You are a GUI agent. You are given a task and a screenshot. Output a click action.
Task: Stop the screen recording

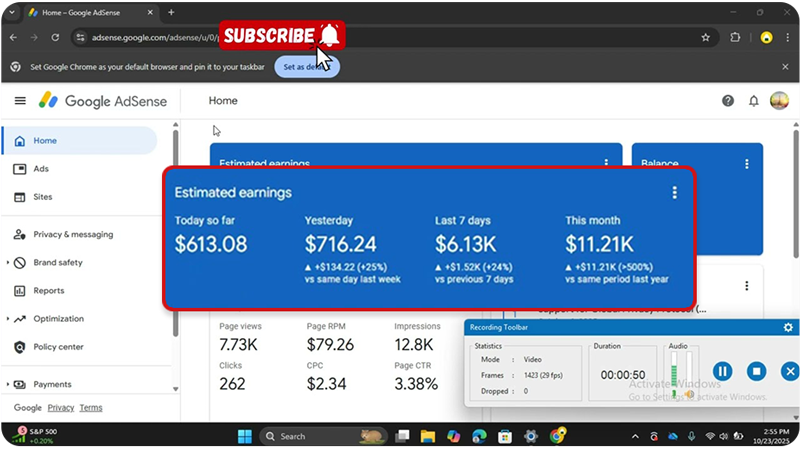757,371
